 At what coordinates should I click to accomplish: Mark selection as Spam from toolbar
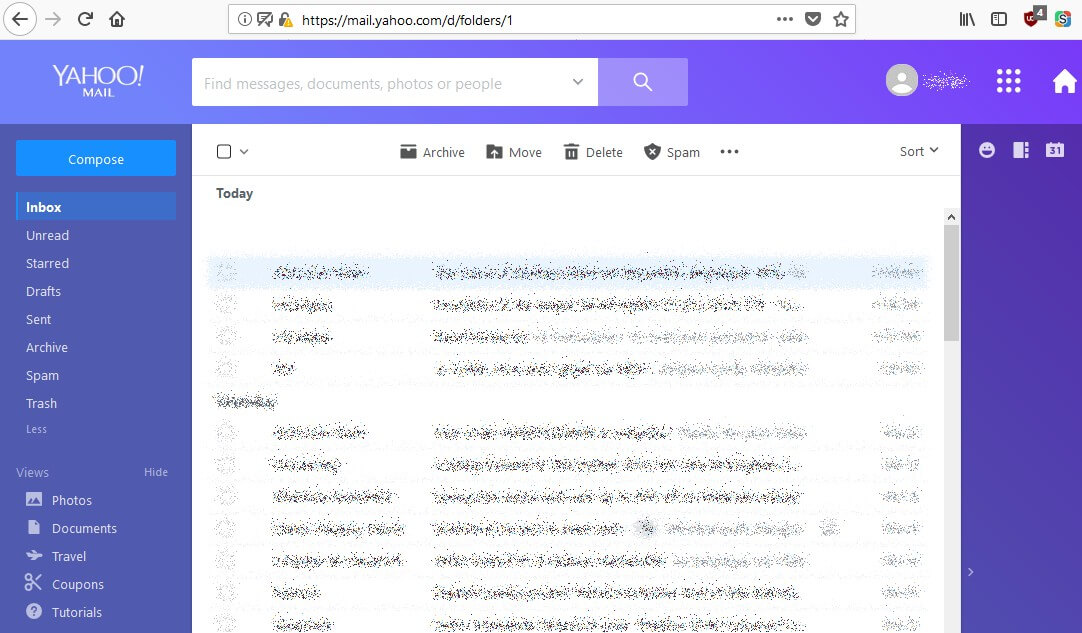coord(672,152)
